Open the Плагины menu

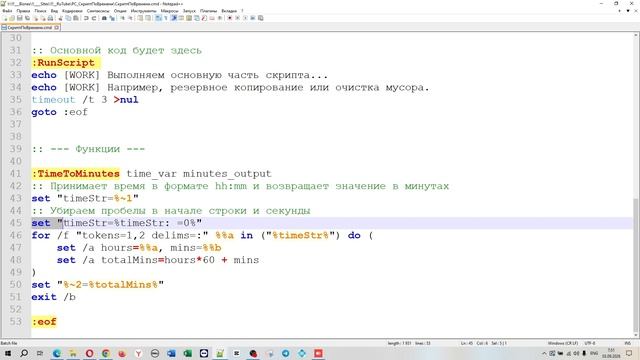209,11
